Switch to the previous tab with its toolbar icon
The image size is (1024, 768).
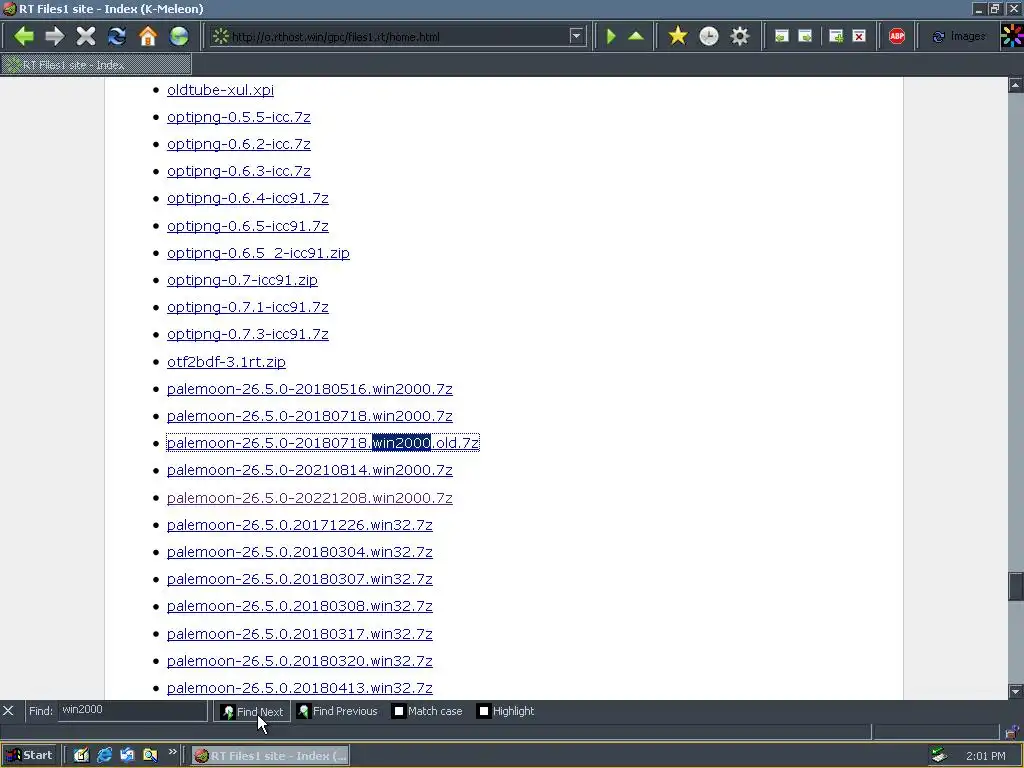click(782, 36)
